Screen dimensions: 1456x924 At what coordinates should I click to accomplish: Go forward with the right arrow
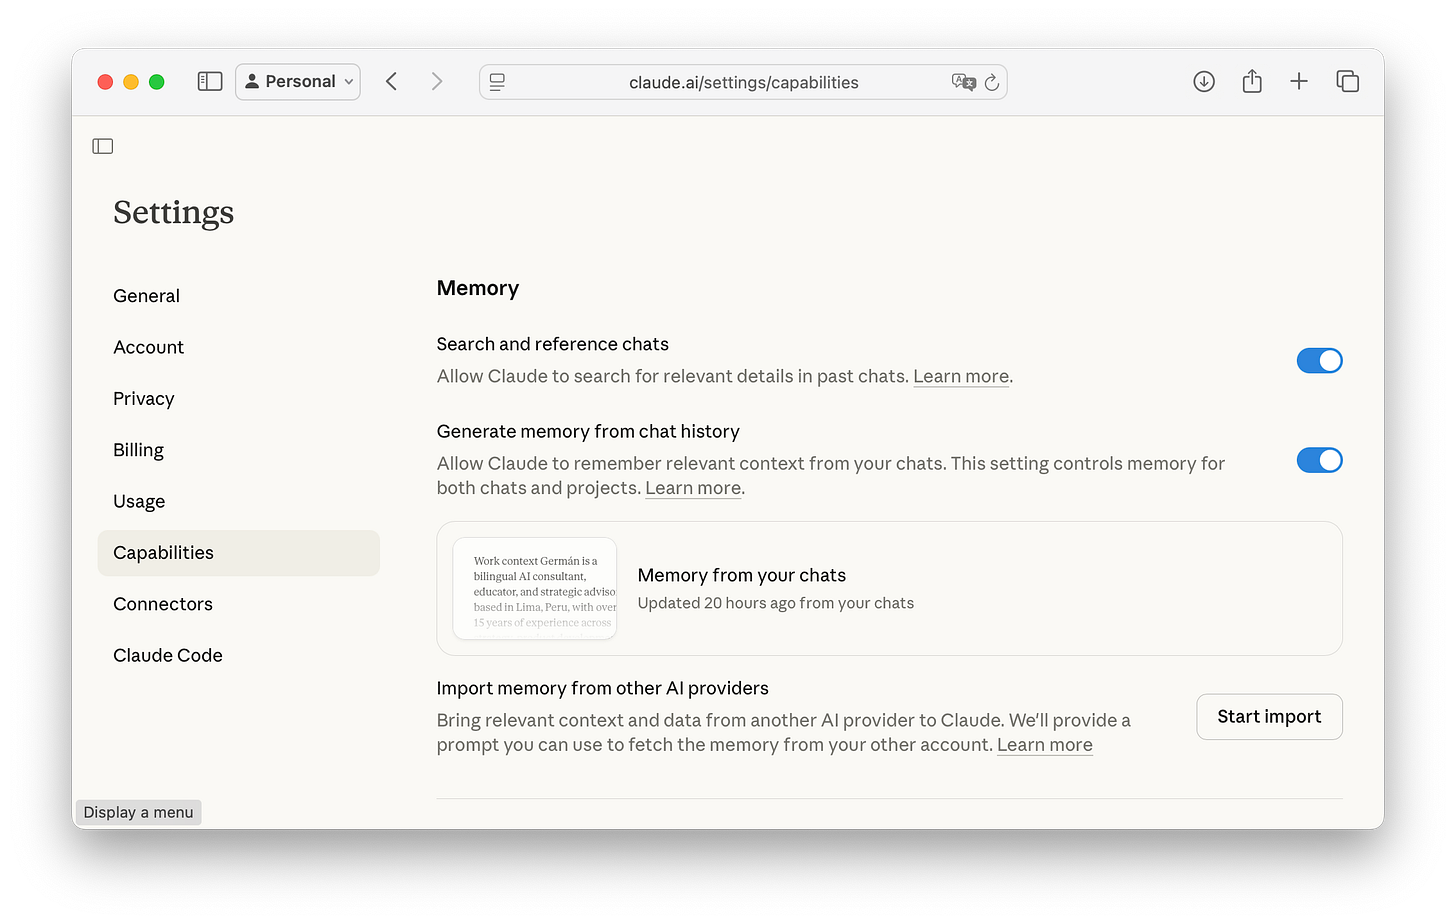click(x=436, y=82)
